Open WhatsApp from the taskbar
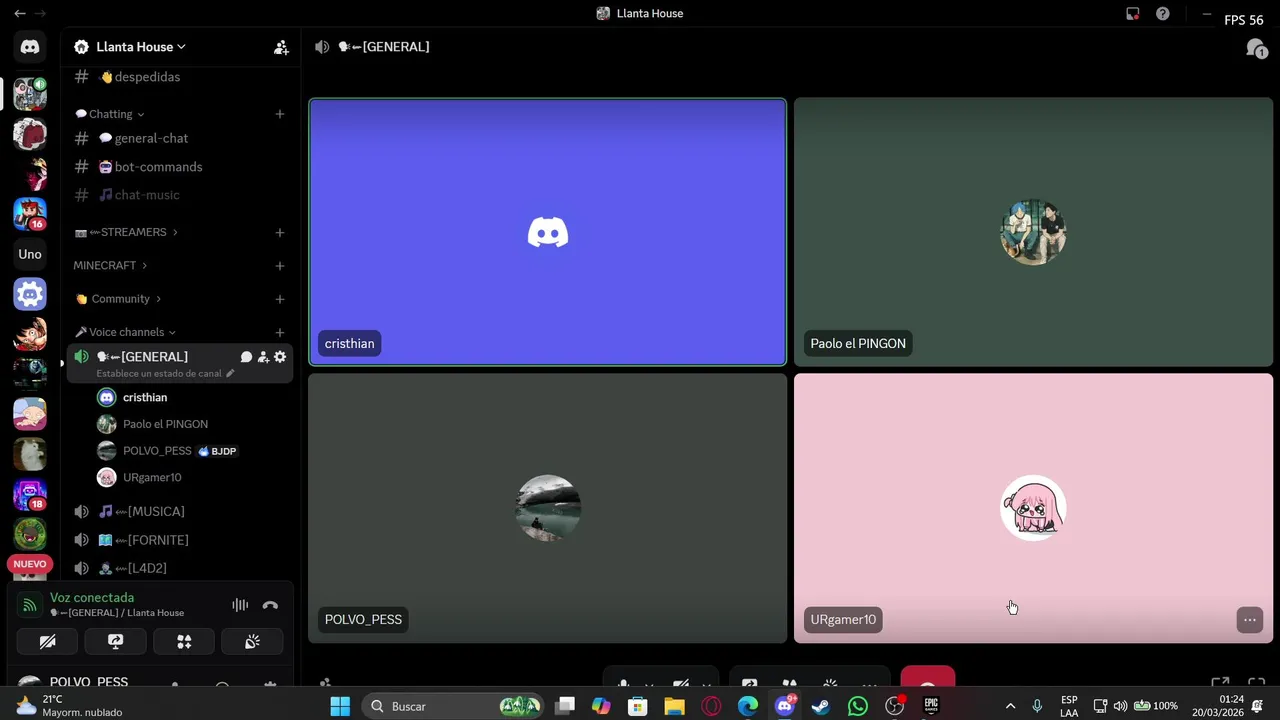Image resolution: width=1280 pixels, height=720 pixels. [x=858, y=706]
